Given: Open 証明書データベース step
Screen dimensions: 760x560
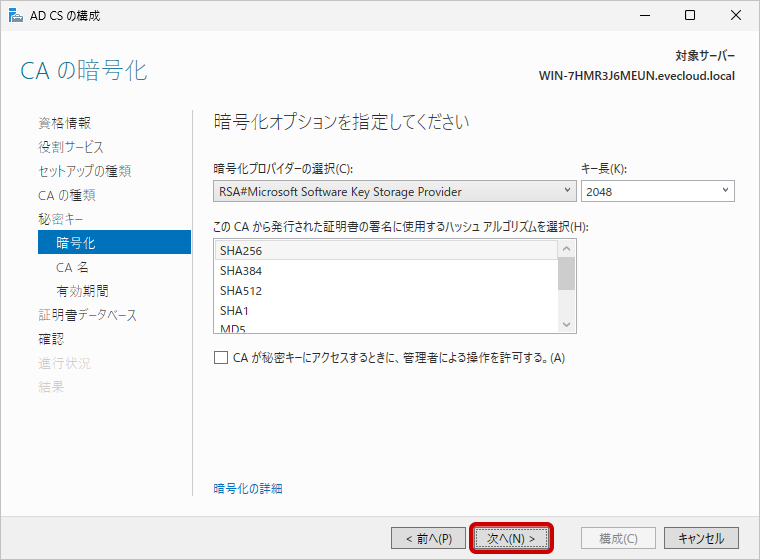Looking at the screenshot, I should [x=88, y=315].
